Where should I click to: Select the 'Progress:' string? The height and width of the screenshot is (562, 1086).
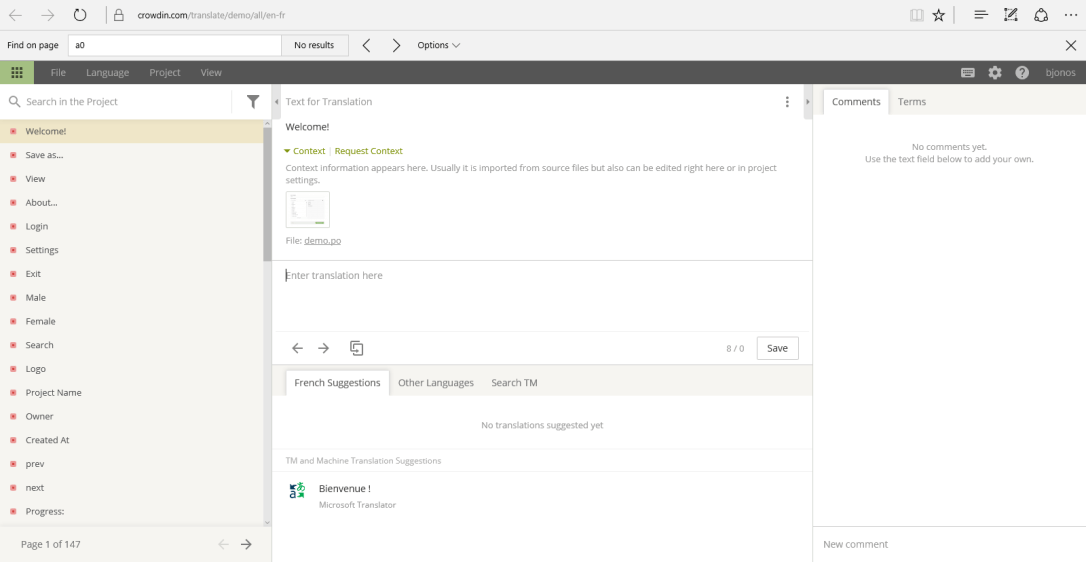pyautogui.click(x=132, y=511)
